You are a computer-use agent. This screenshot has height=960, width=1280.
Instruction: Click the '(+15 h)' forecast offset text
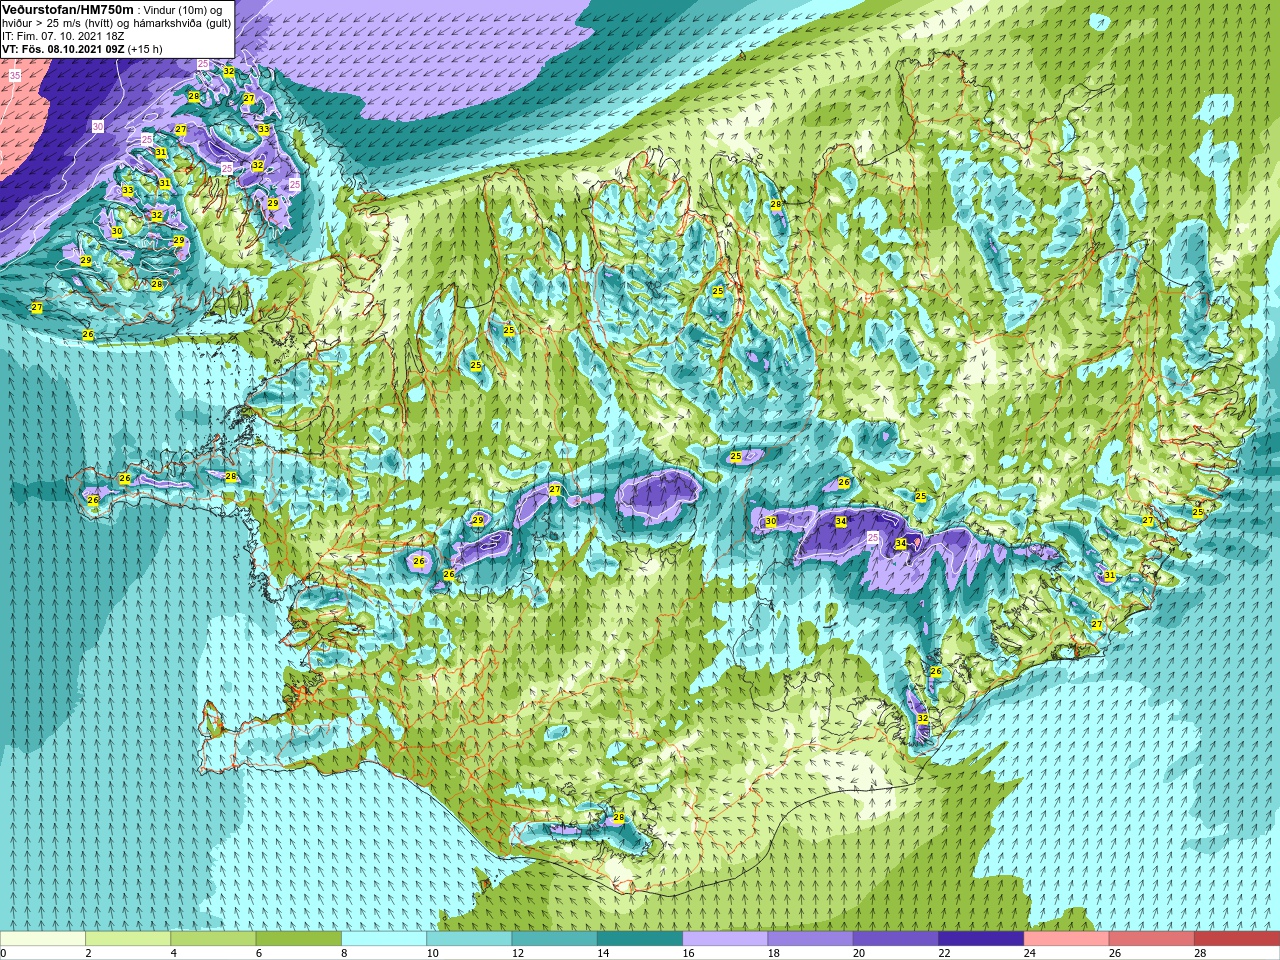(x=145, y=48)
